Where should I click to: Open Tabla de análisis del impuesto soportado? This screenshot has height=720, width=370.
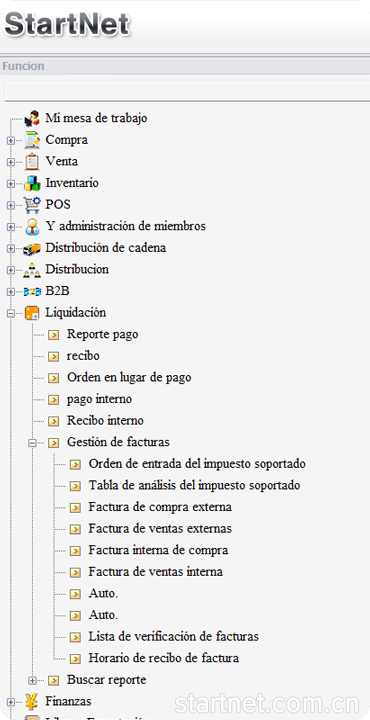pyautogui.click(x=194, y=485)
